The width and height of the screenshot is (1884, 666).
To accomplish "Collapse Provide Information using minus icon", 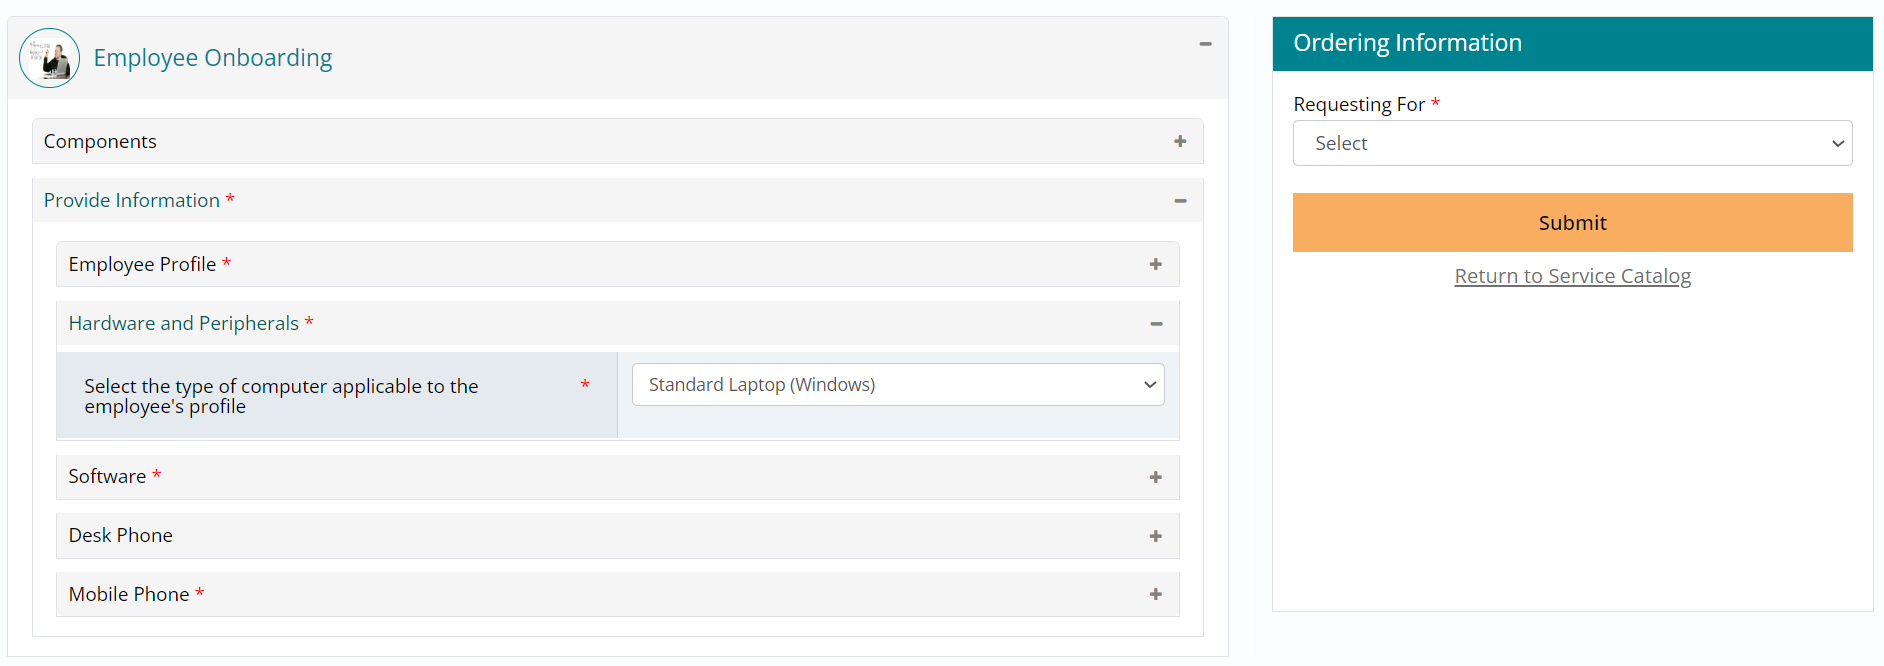I will click(1180, 201).
